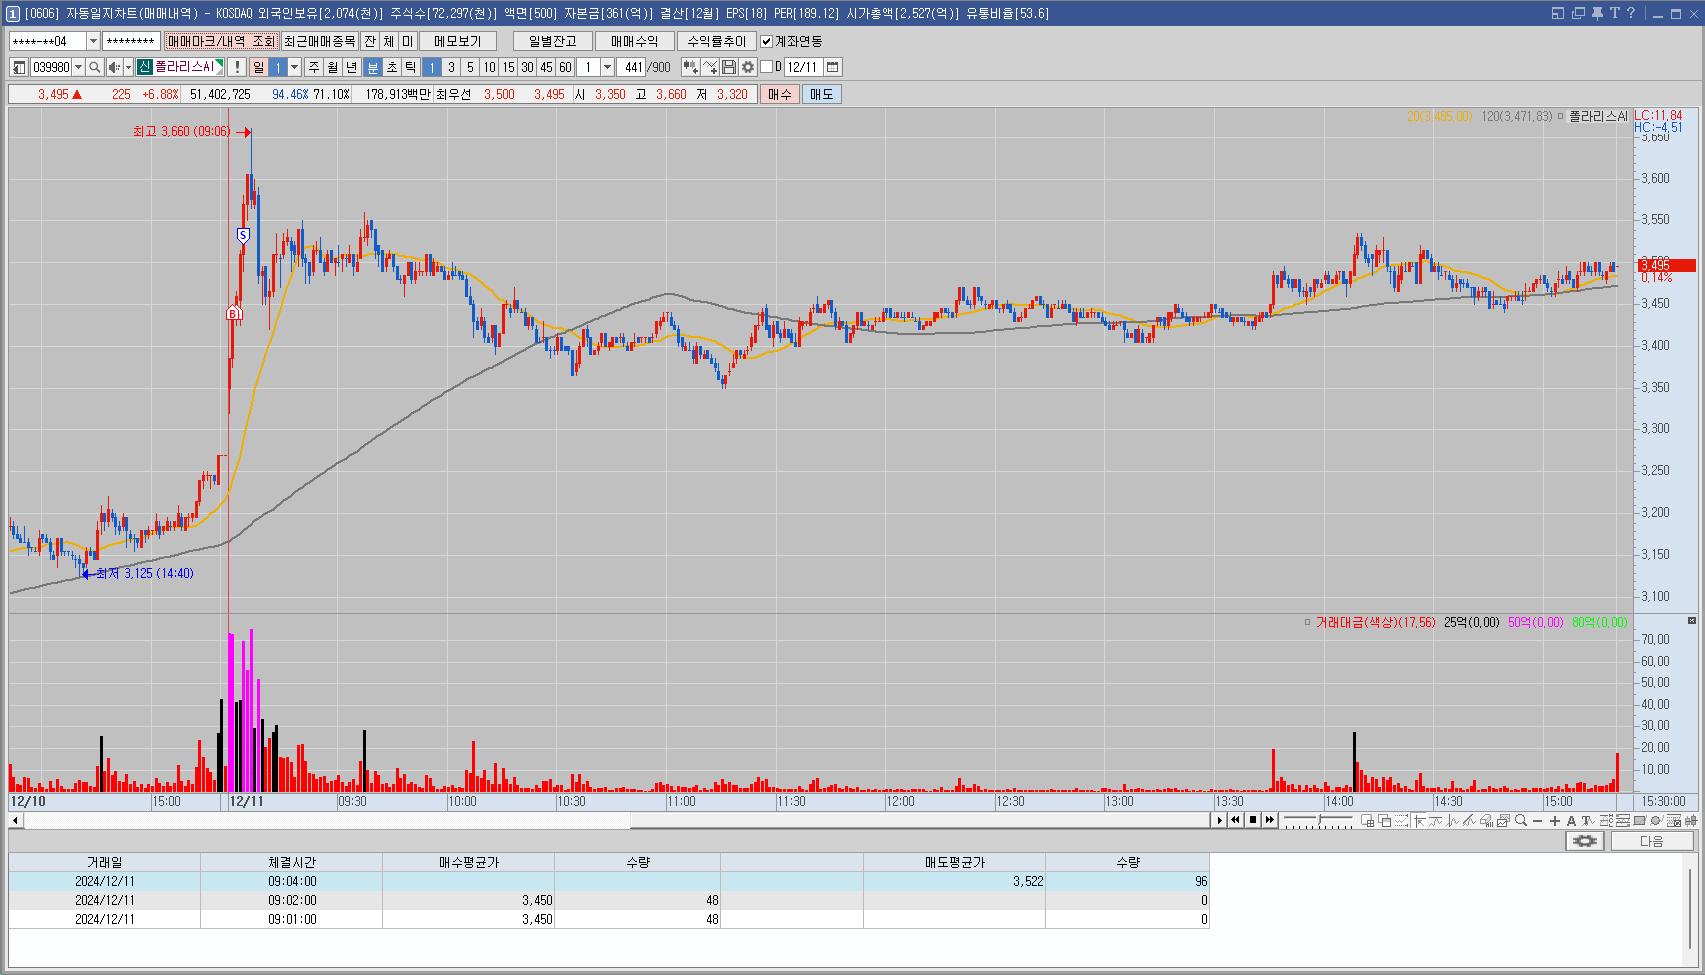1705x975 pixels.
Task: Click the 매매마크/내역 조회 button
Action: pyautogui.click(x=221, y=41)
